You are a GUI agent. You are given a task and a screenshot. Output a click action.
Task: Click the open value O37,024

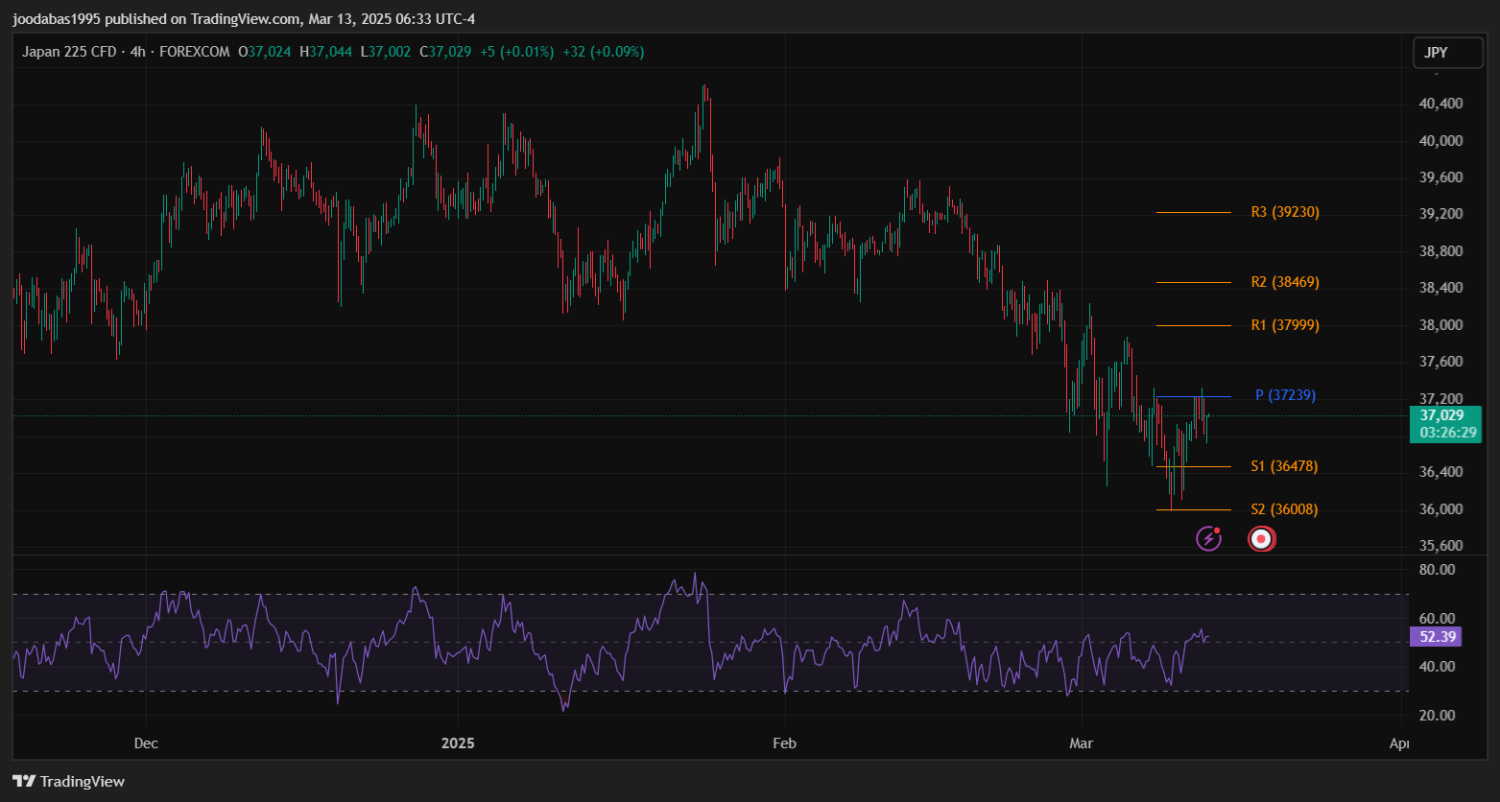(x=265, y=51)
